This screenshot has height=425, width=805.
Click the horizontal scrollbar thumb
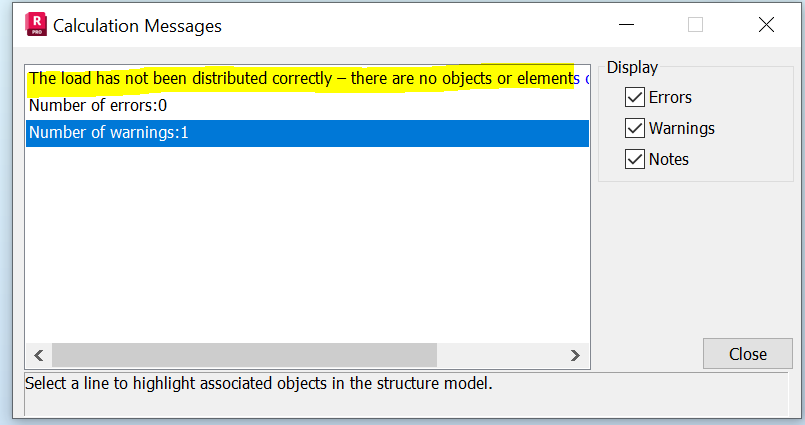244,355
